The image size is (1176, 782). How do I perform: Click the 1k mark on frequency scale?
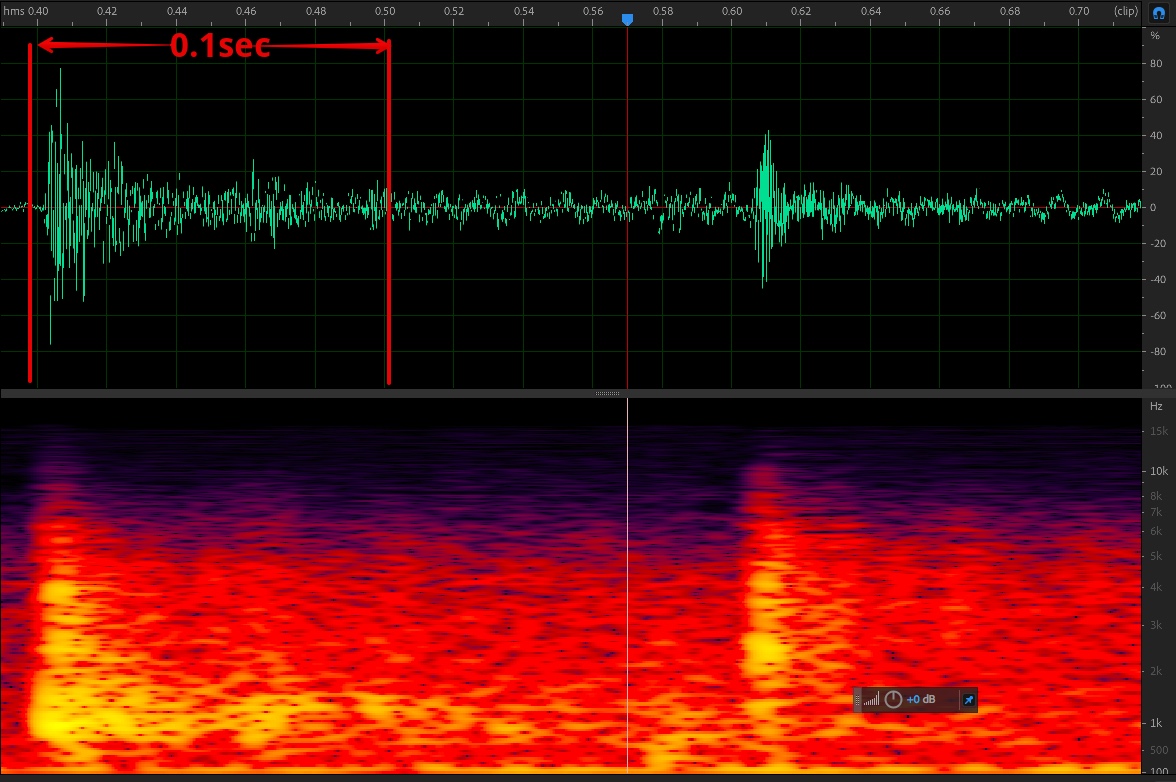point(1158,723)
